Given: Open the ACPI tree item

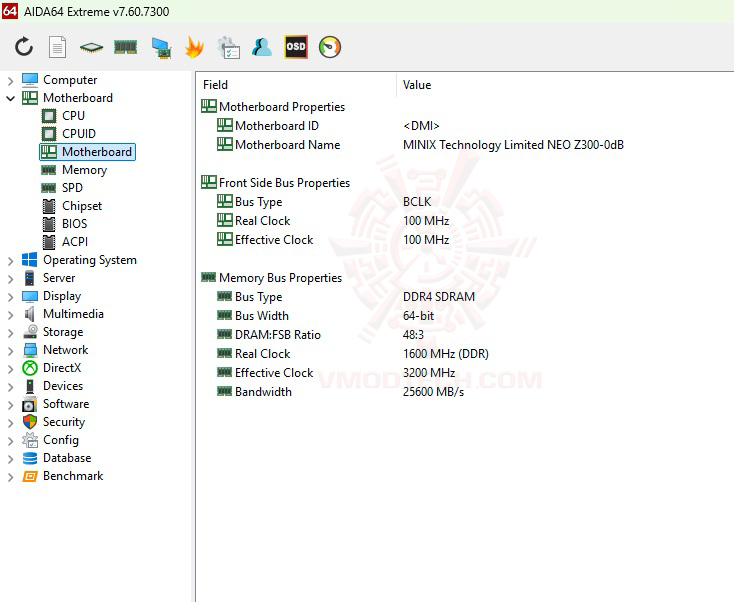Looking at the screenshot, I should pyautogui.click(x=65, y=242).
